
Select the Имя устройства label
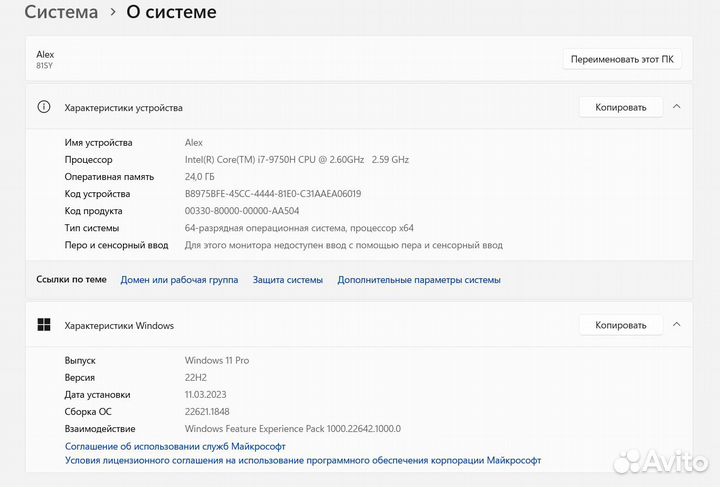tap(98, 143)
